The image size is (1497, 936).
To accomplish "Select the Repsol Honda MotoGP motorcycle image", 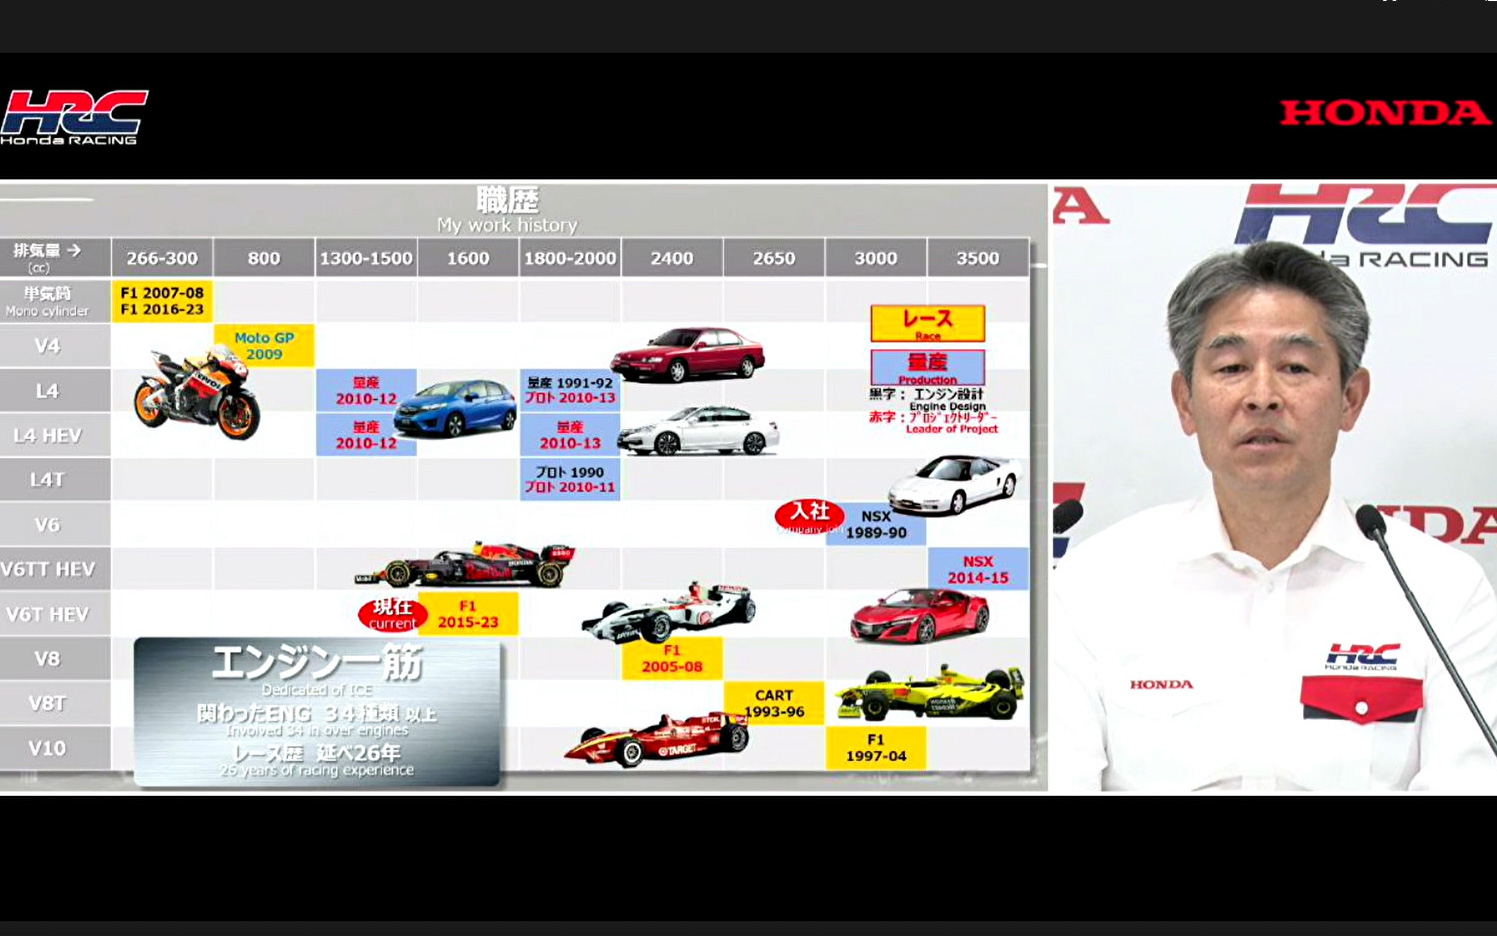I will 197,394.
